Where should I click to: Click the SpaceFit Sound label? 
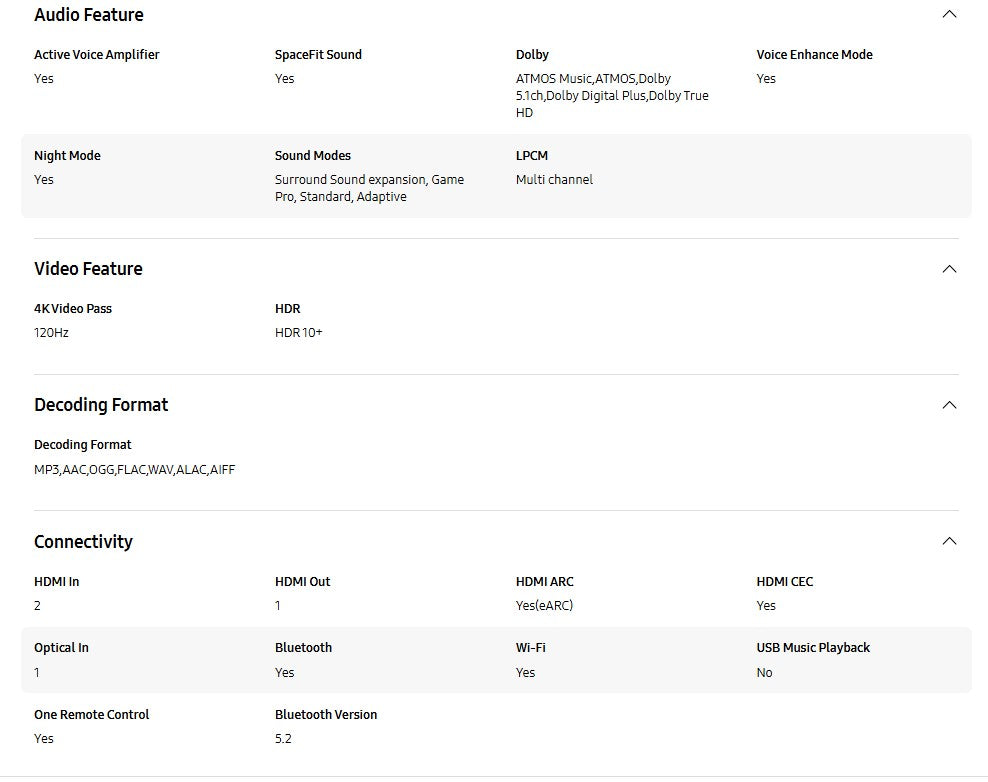pos(318,55)
